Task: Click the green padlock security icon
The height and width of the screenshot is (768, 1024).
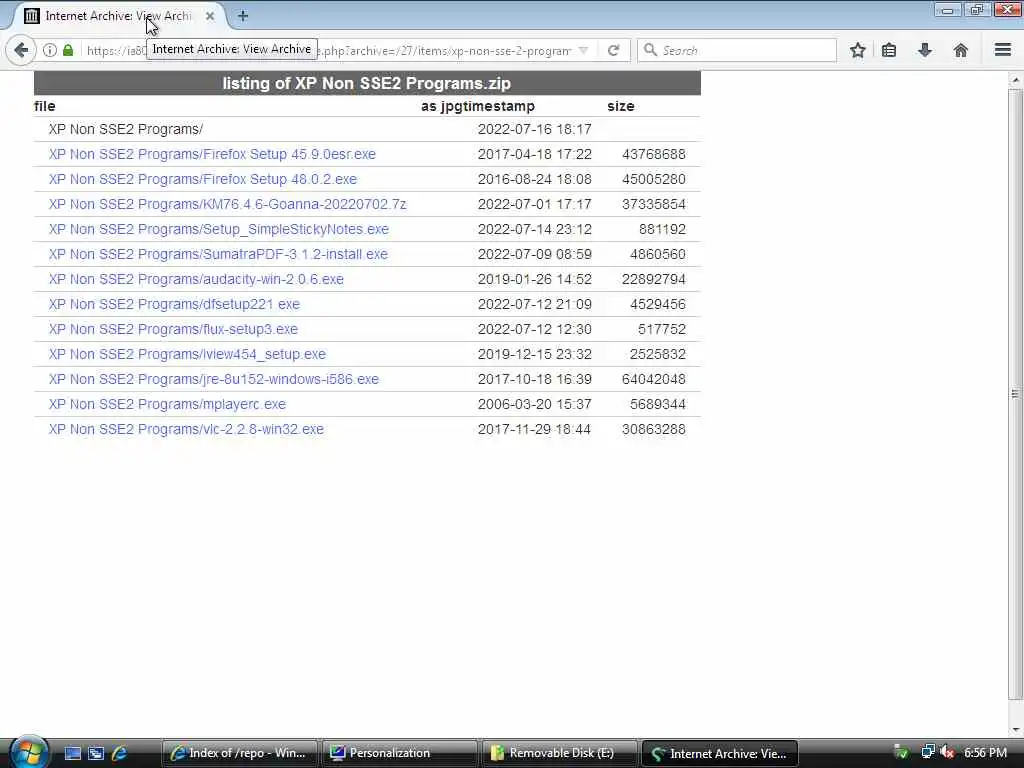Action: click(68, 50)
